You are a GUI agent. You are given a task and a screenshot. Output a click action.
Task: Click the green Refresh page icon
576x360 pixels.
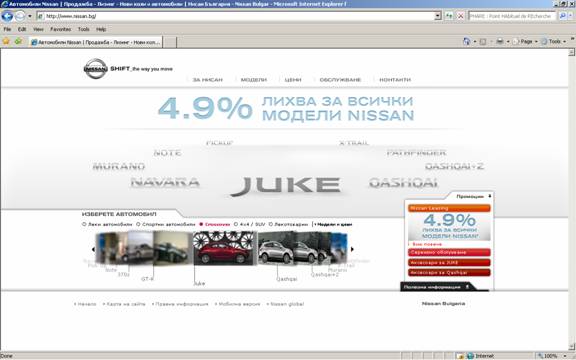tap(449, 16)
